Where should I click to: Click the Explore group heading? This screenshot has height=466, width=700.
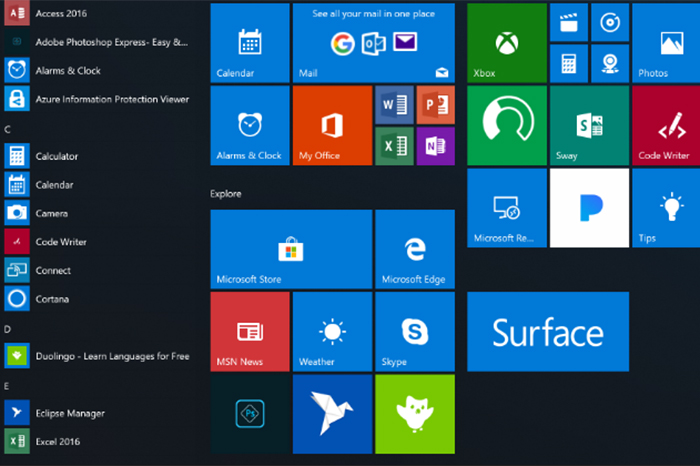tap(225, 193)
